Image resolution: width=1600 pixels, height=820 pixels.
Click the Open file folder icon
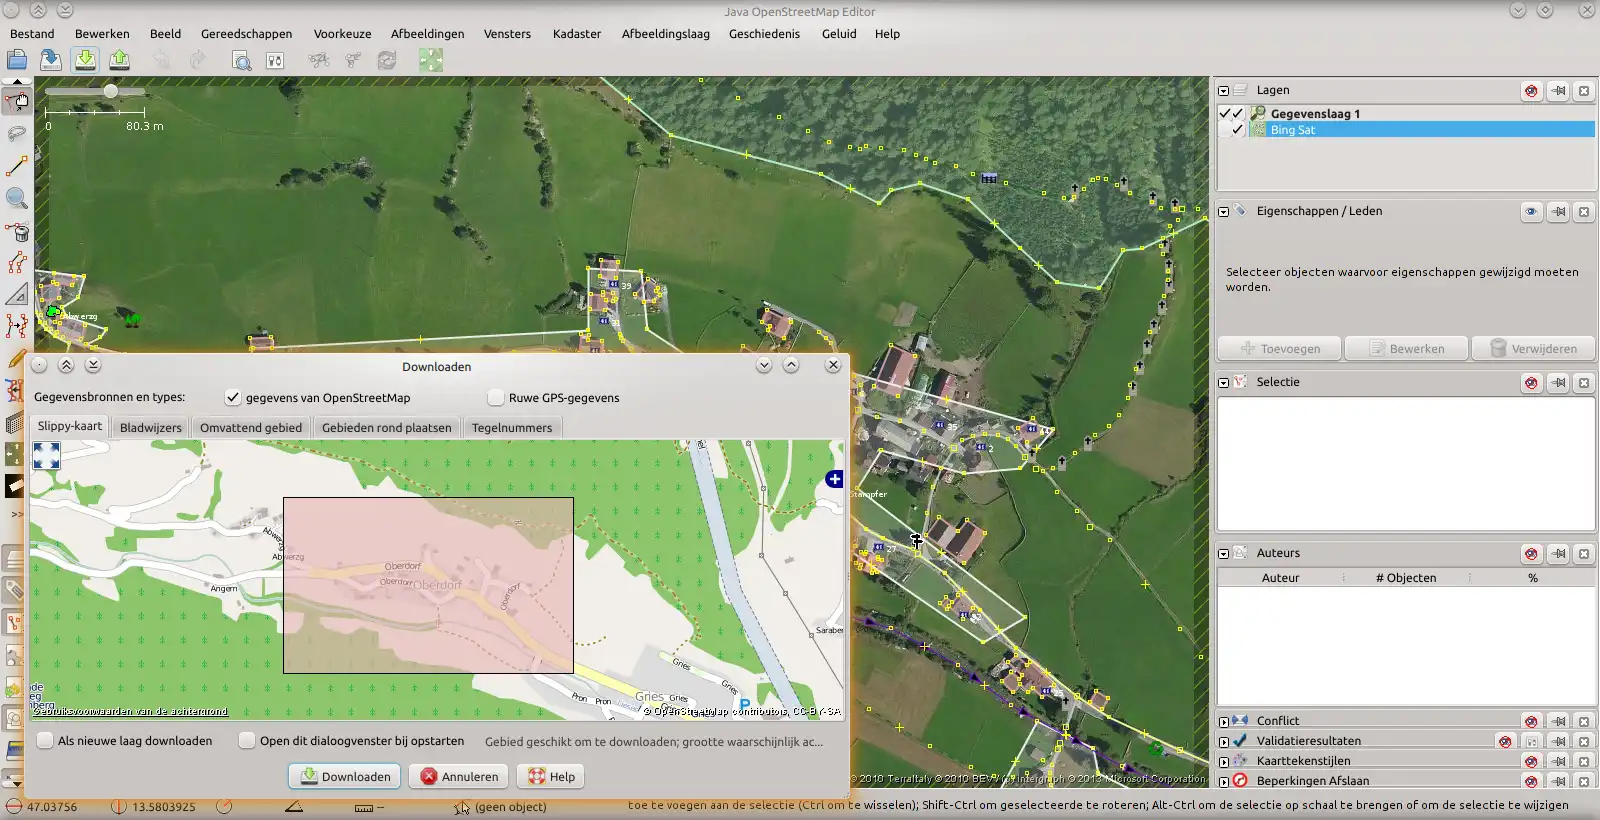pos(17,61)
